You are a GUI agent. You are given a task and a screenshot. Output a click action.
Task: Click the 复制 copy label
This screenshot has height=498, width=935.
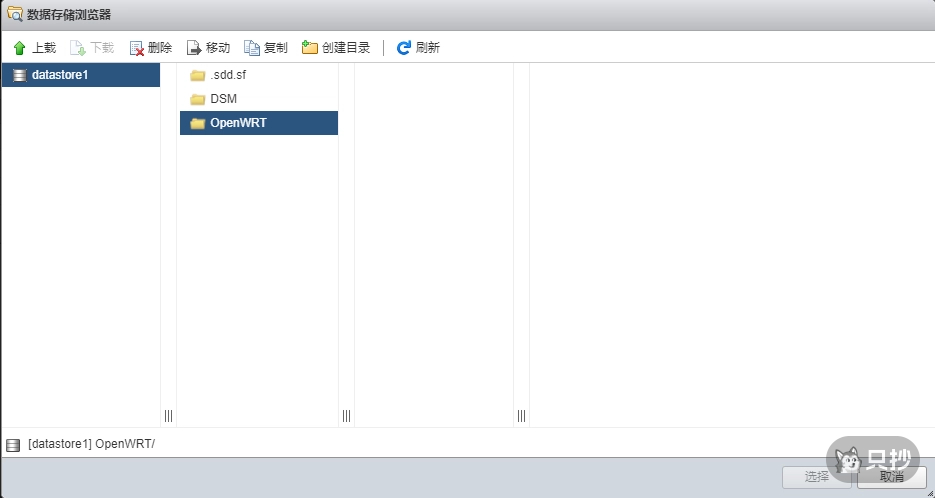pyautogui.click(x=275, y=48)
